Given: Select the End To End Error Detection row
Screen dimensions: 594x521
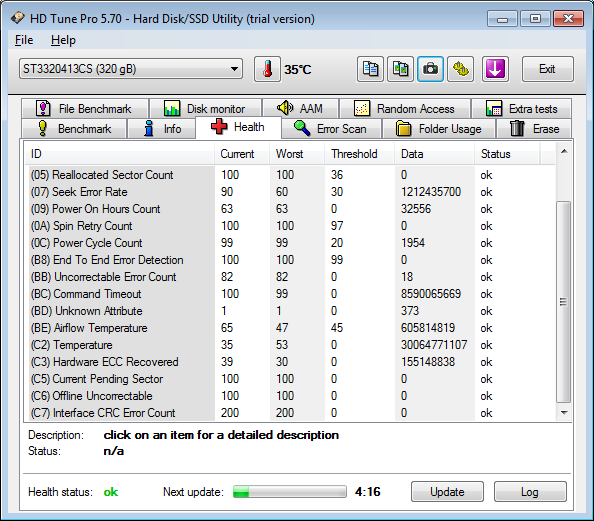Looking at the screenshot, I should 290,260.
